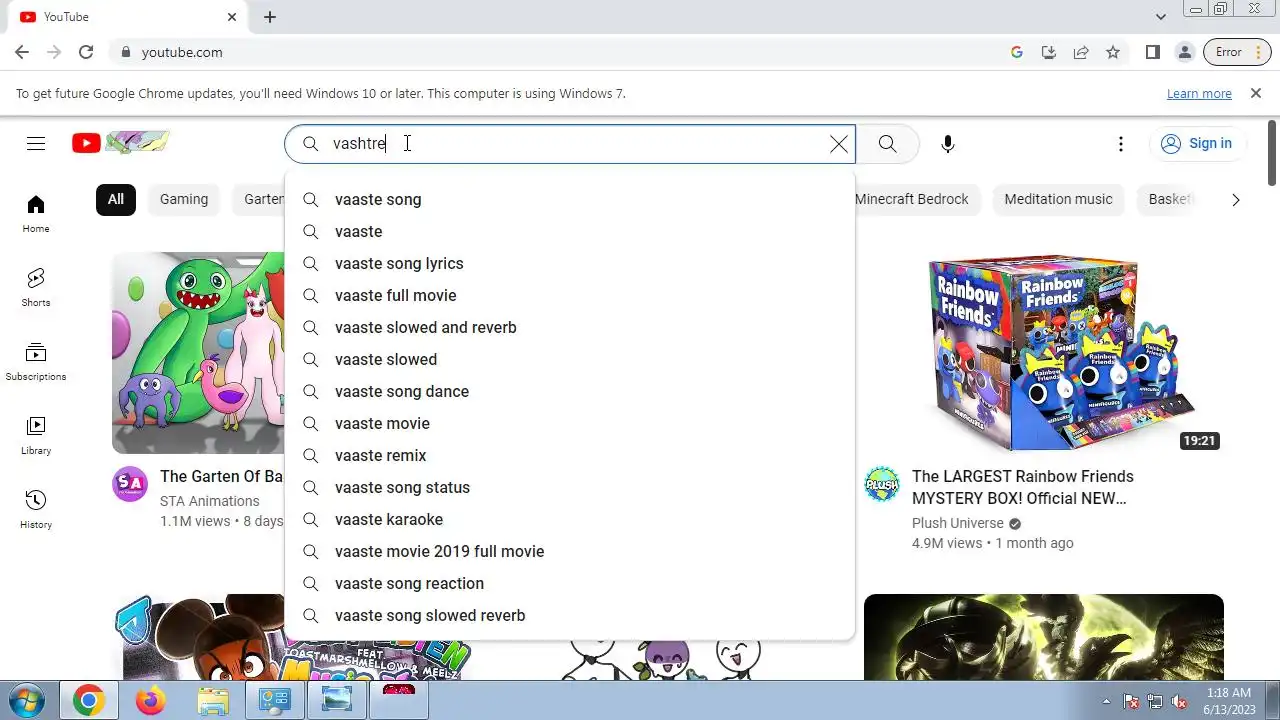Image resolution: width=1280 pixels, height=720 pixels.
Task: Open Firefox from taskbar
Action: 151,701
